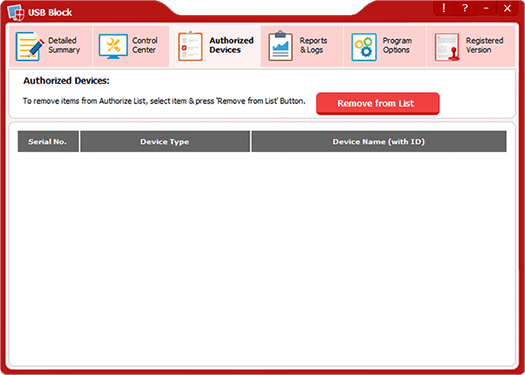Go to the Control Center tab label
The width and height of the screenshot is (525, 375).
[145, 45]
